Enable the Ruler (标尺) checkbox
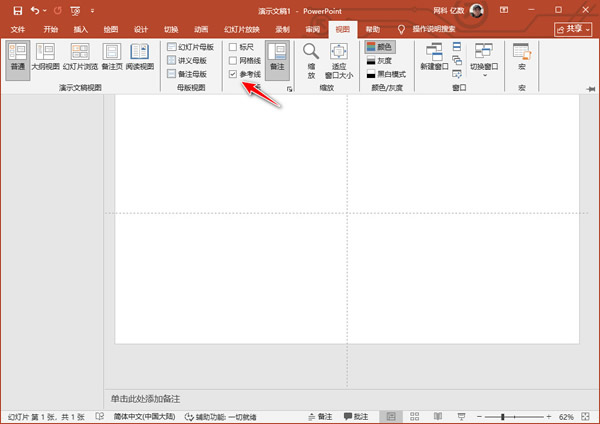The image size is (600, 424). [x=234, y=47]
